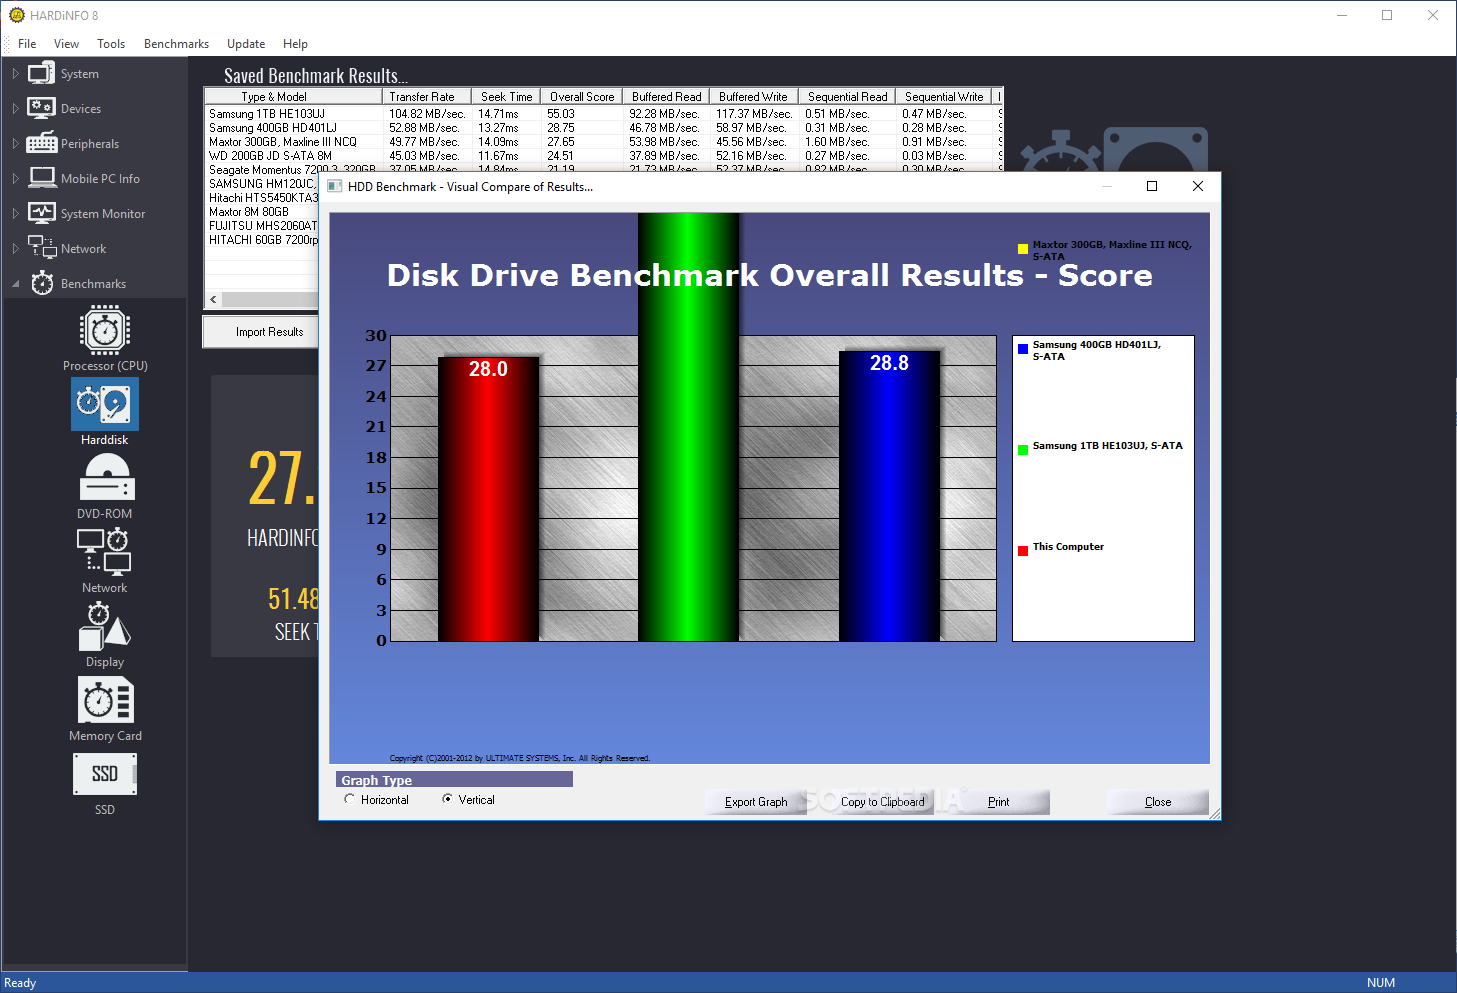
Task: Select the Vertical graph type radio button
Action: click(x=447, y=799)
